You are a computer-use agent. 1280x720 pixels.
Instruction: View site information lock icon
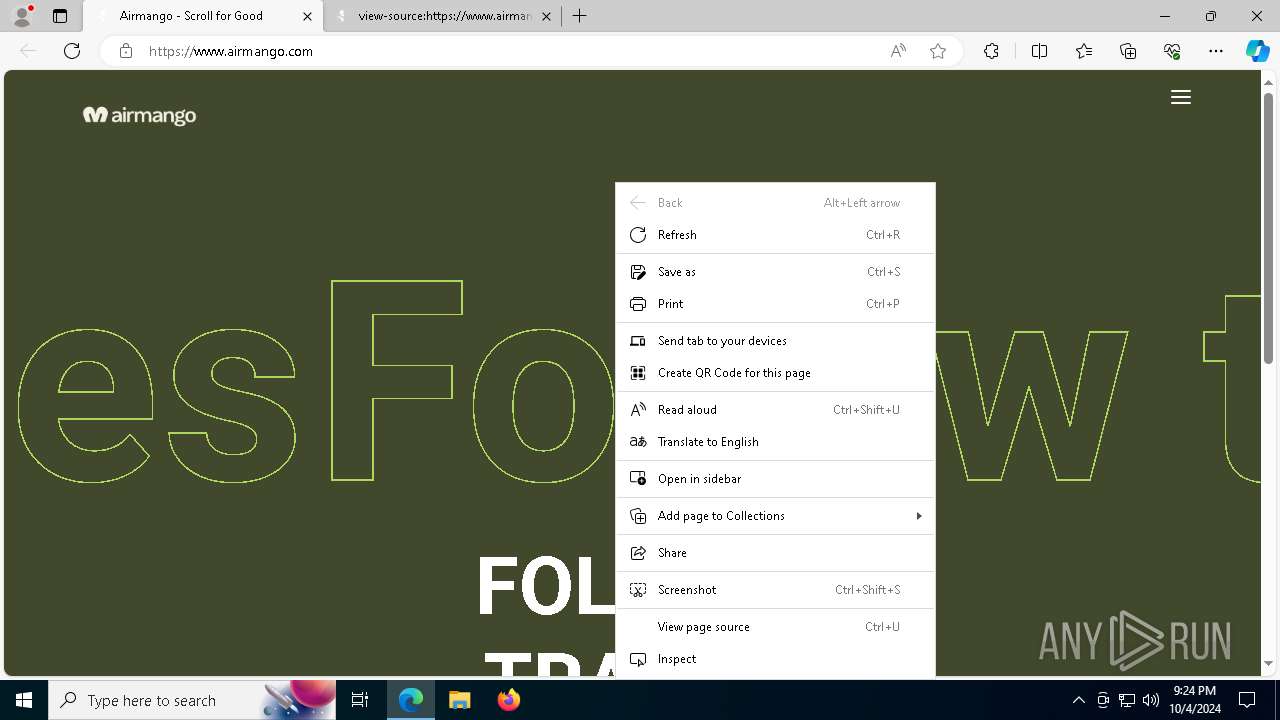(x=126, y=51)
